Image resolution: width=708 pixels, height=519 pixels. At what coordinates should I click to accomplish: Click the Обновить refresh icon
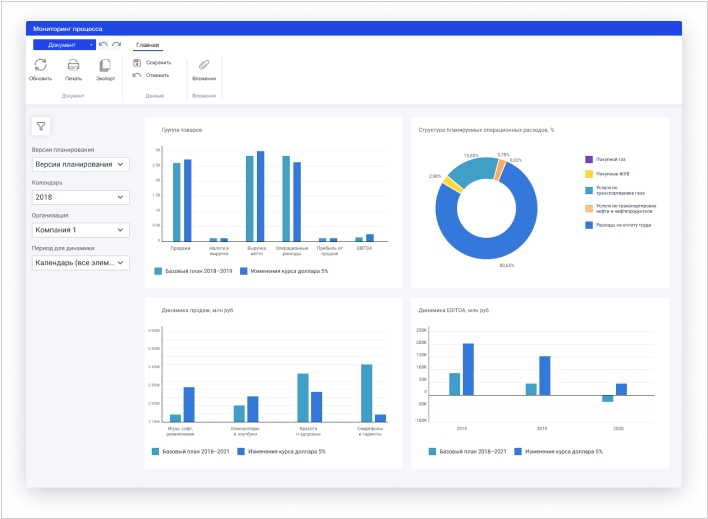(41, 65)
